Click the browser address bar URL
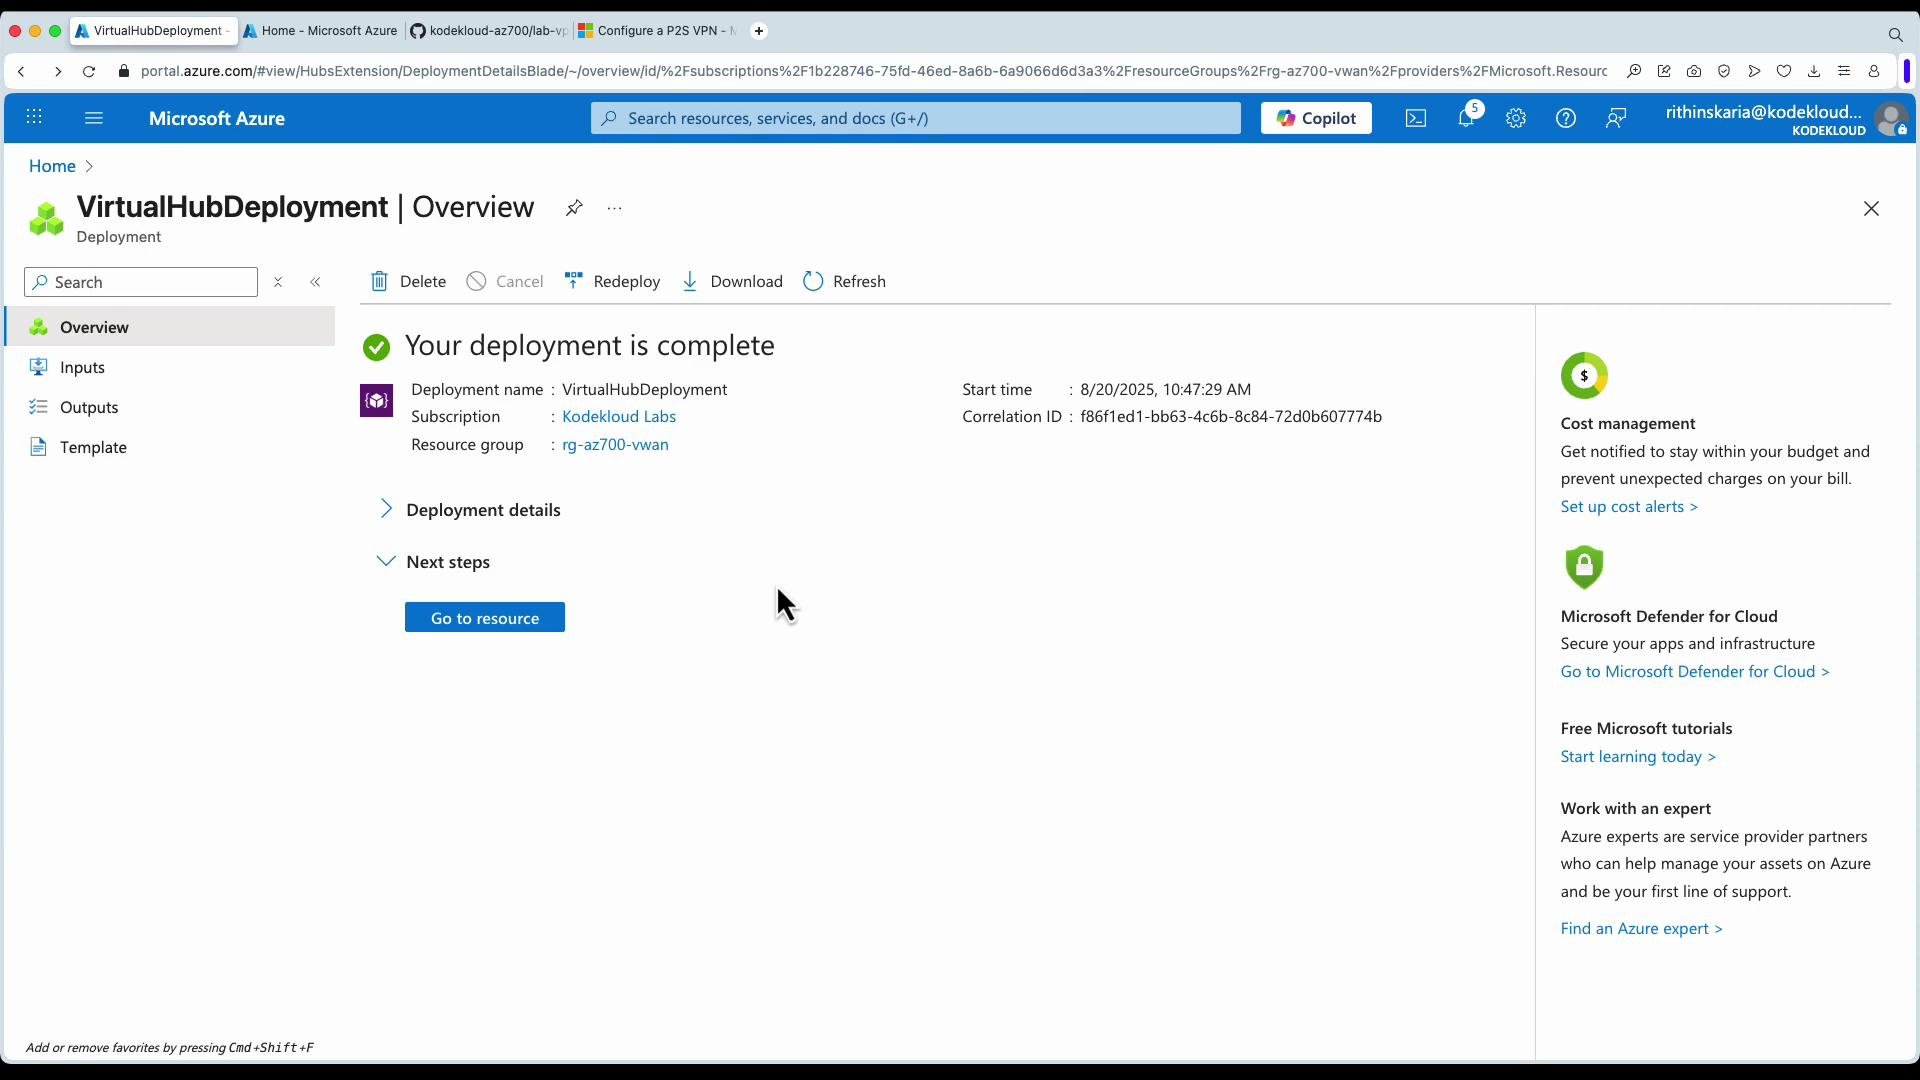Image resolution: width=1920 pixels, height=1080 pixels. pos(873,71)
